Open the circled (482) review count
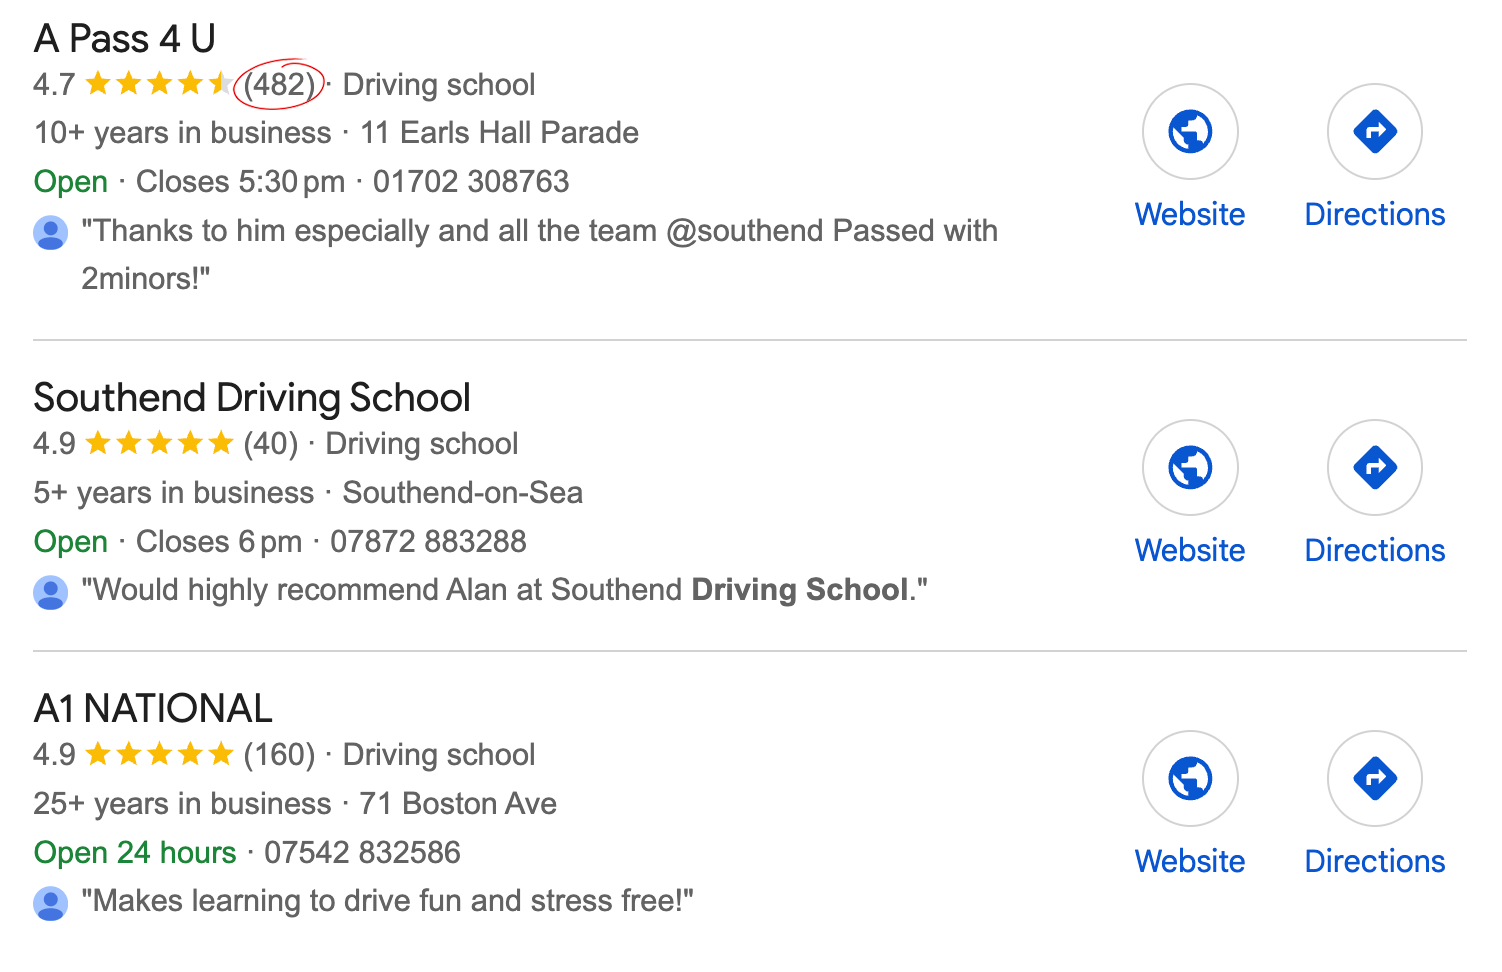Viewport: 1502px width, 972px height. click(279, 84)
